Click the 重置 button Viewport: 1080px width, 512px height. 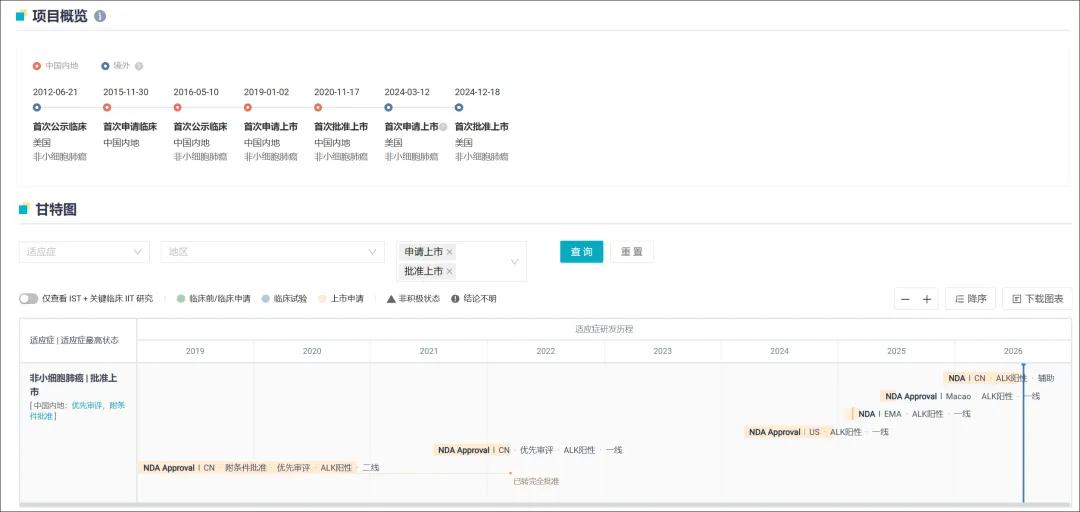coord(632,252)
